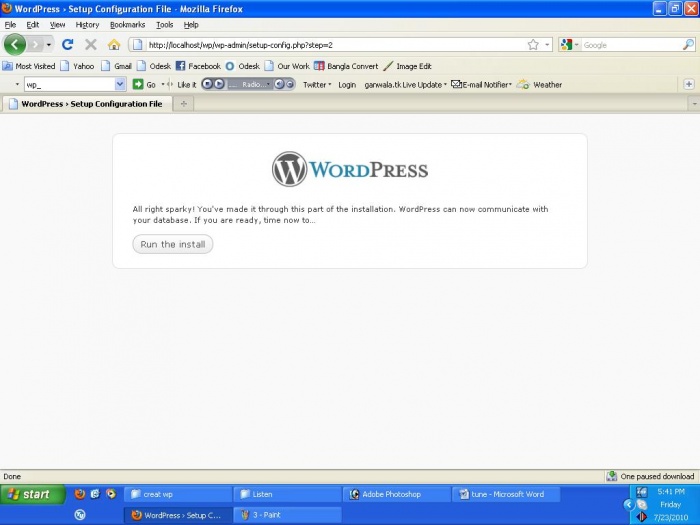Click into the Google search box
The image size is (700, 525).
pos(632,45)
